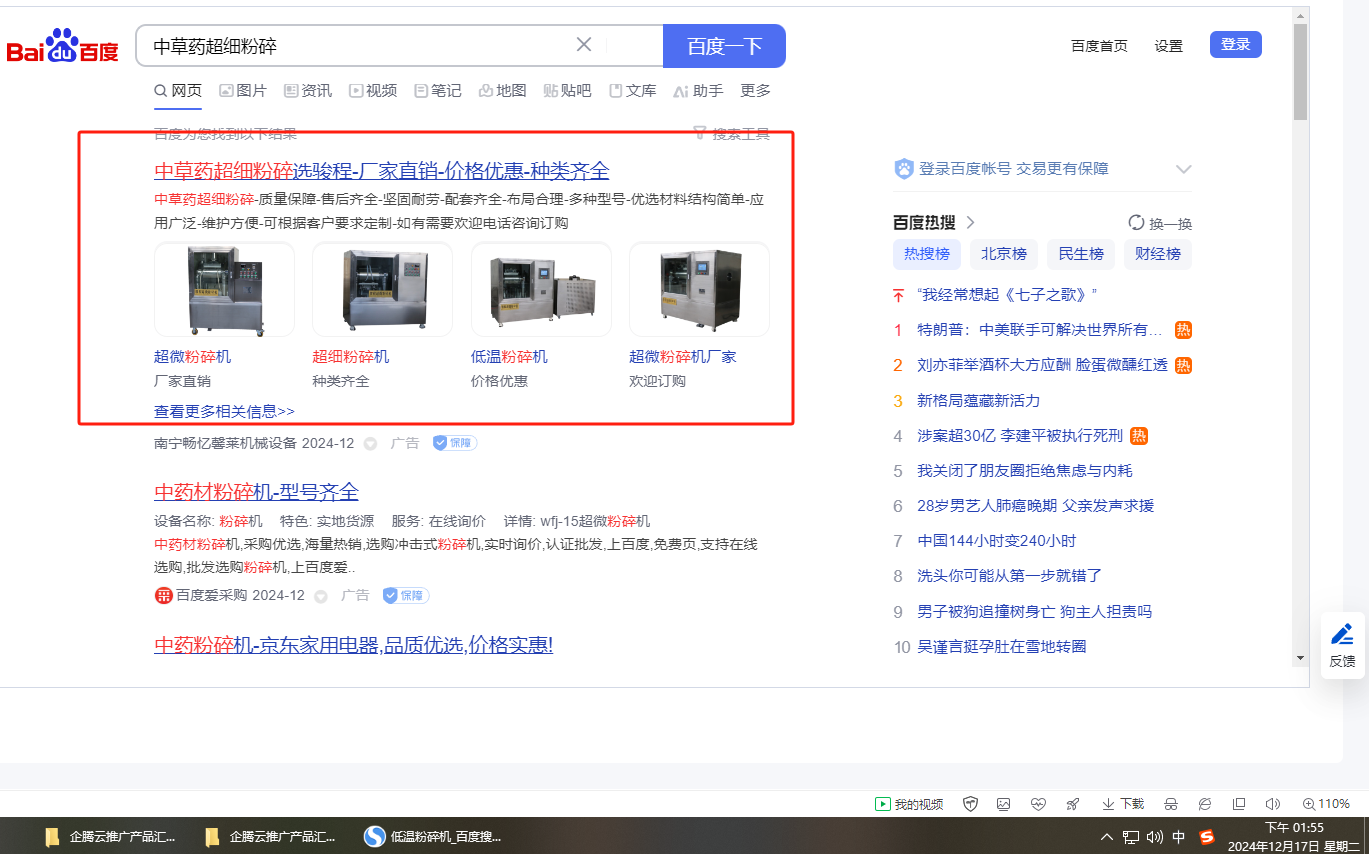Open the 中药粉碎机-京东家用电器 result
Screen dimensions: 1369x854
click(x=353, y=645)
